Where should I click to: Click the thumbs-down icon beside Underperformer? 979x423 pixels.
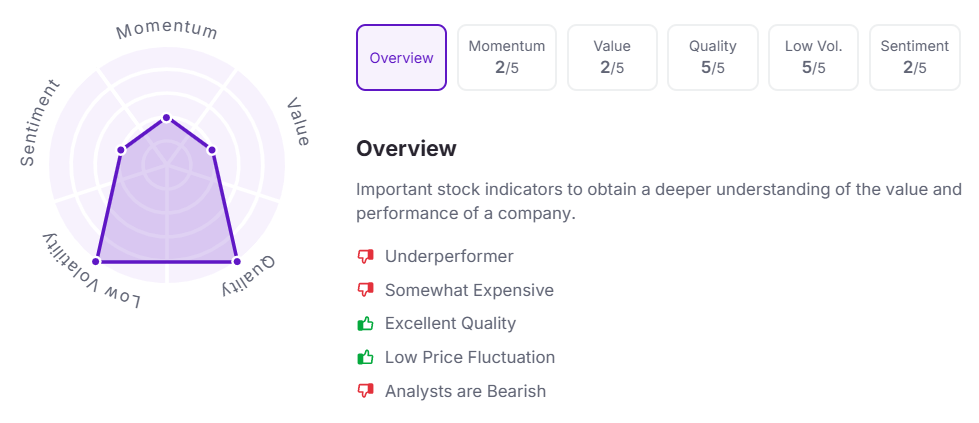(365, 257)
